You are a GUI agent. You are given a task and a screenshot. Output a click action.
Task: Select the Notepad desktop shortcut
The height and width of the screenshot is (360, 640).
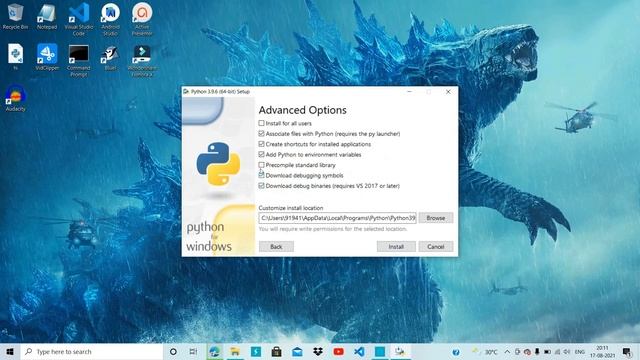click(x=47, y=16)
